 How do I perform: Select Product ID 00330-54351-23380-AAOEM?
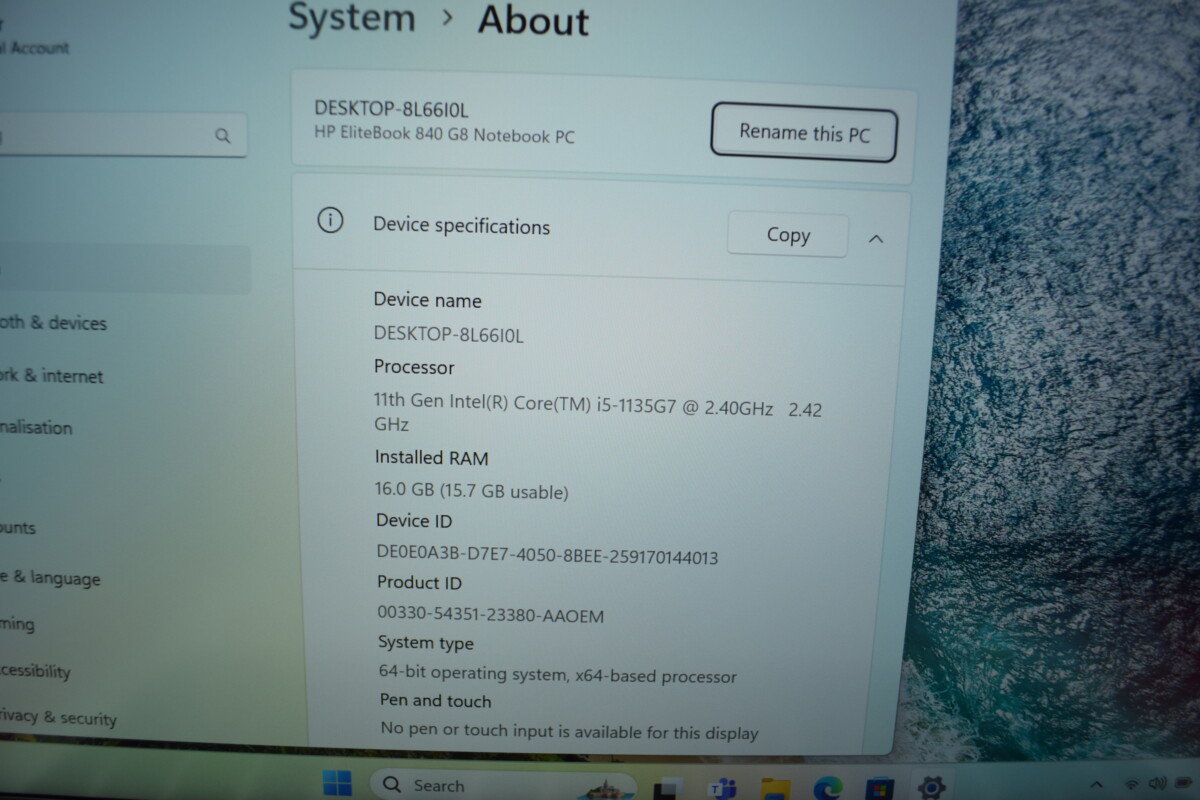coord(491,614)
